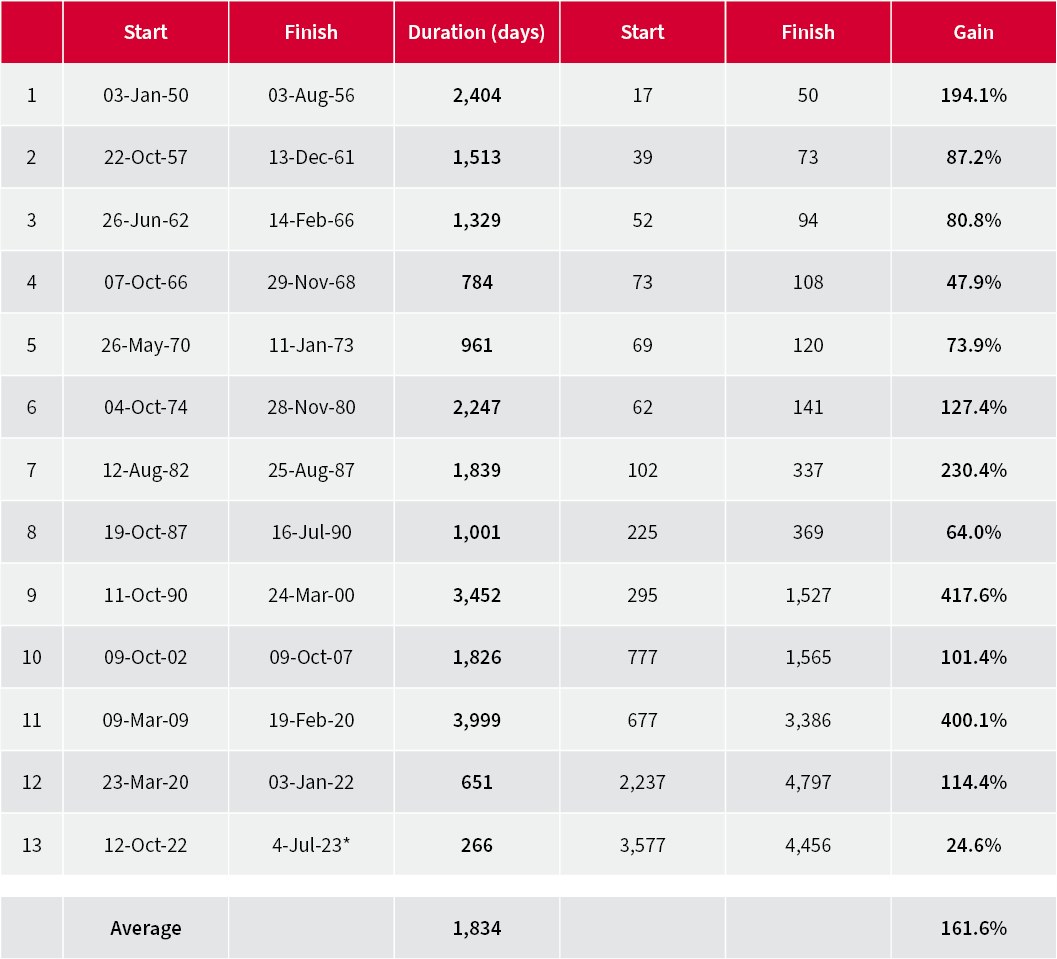Select the 47.9% gain cell
The width and height of the screenshot is (1057, 959).
pos(973,282)
